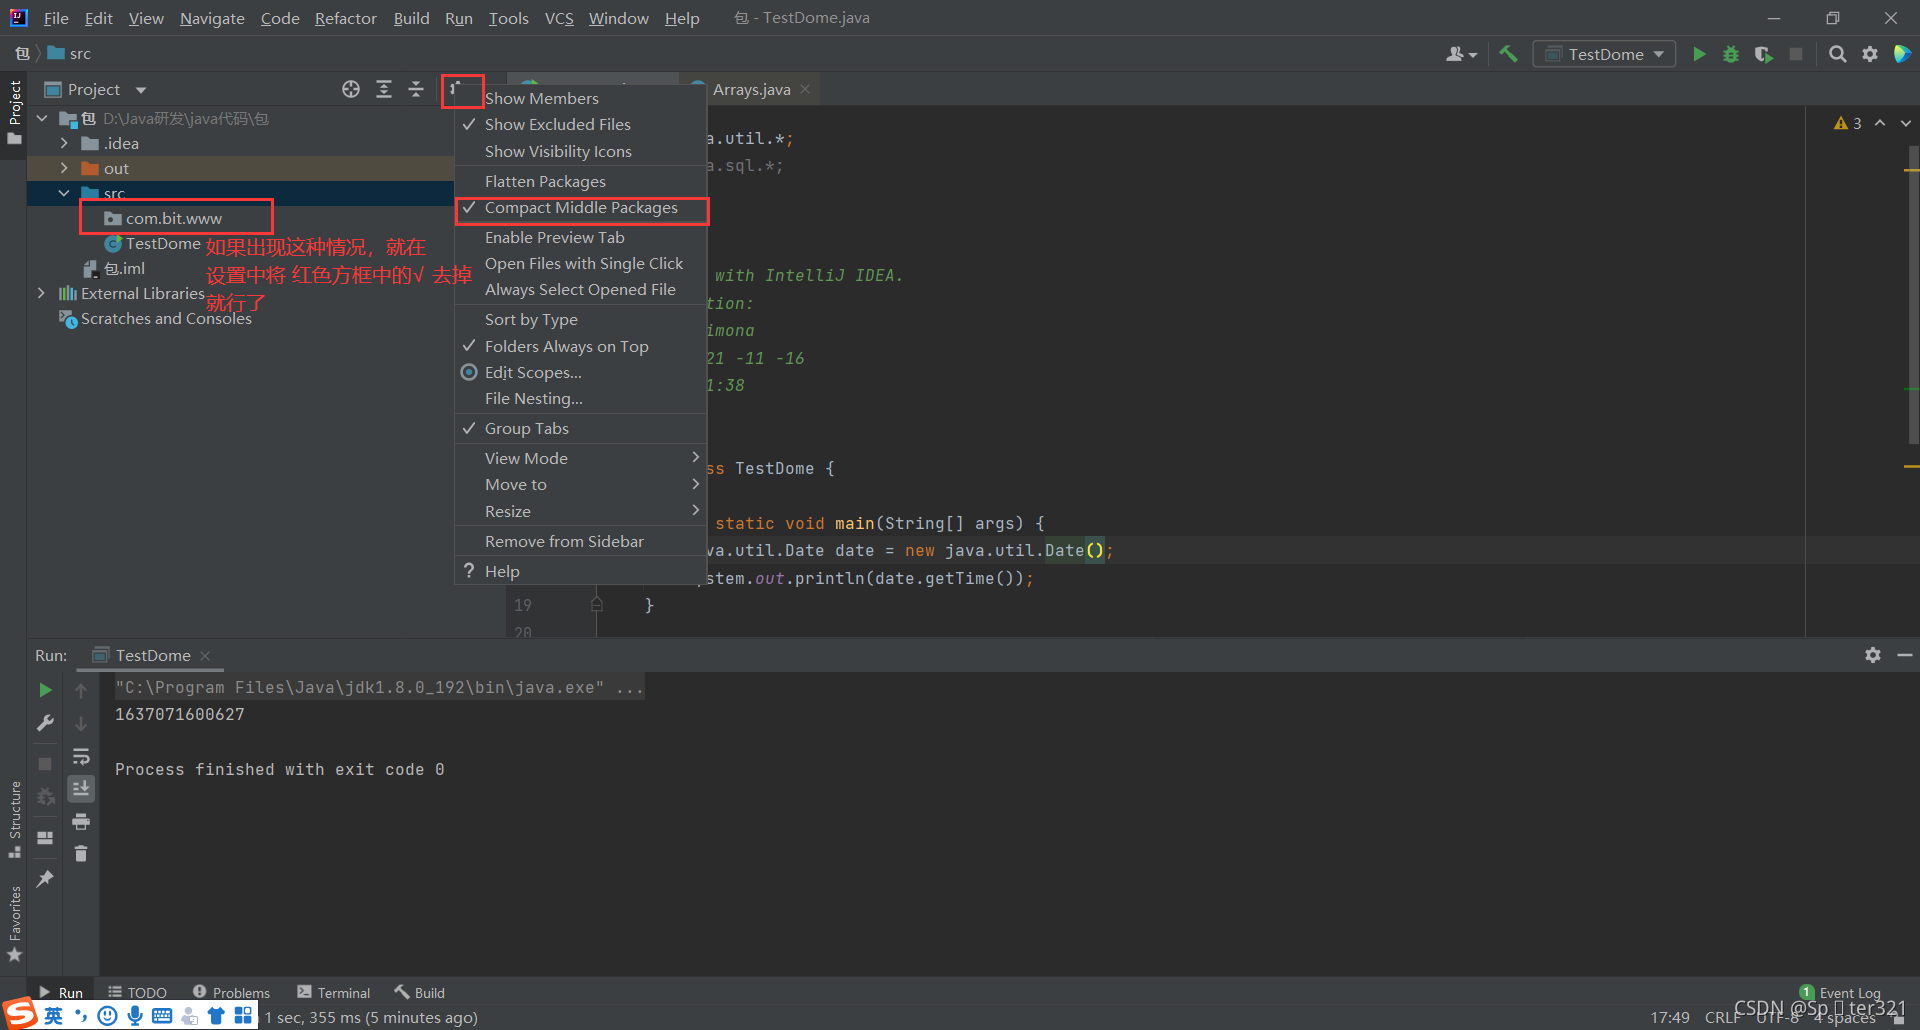
Task: Print the Run console output
Action: point(81,821)
